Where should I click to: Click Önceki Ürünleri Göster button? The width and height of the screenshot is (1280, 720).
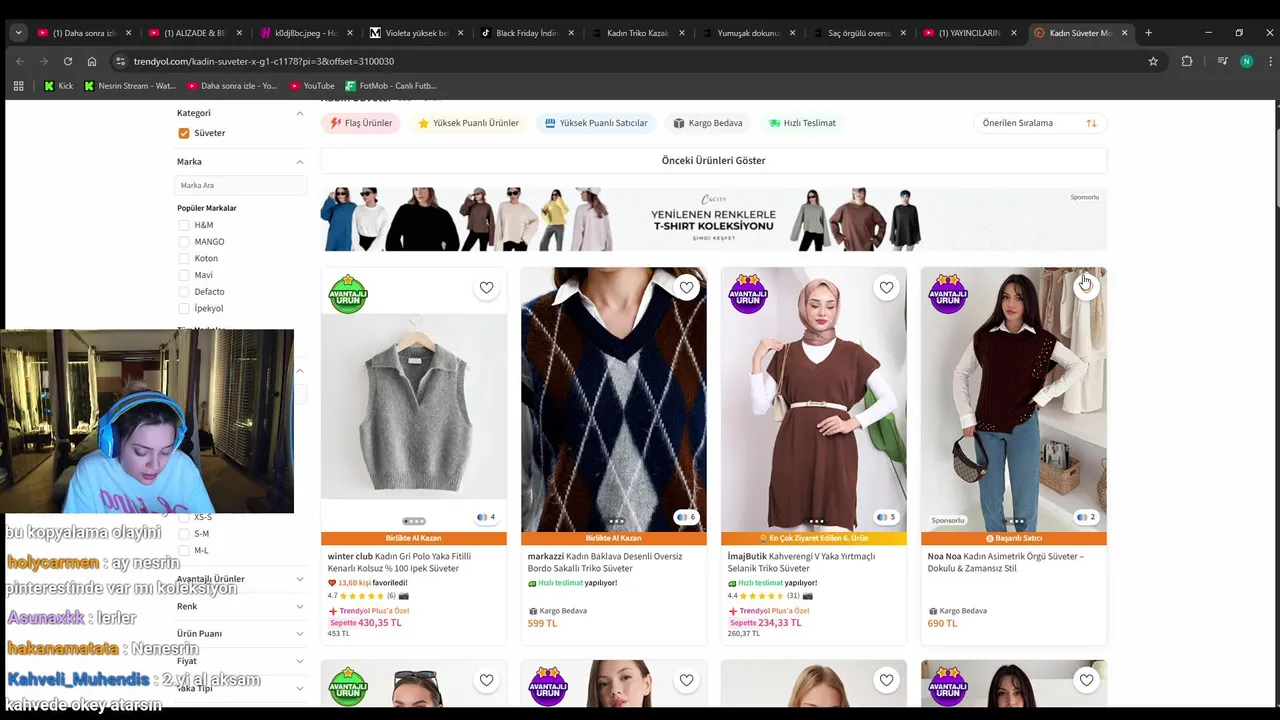coord(714,160)
